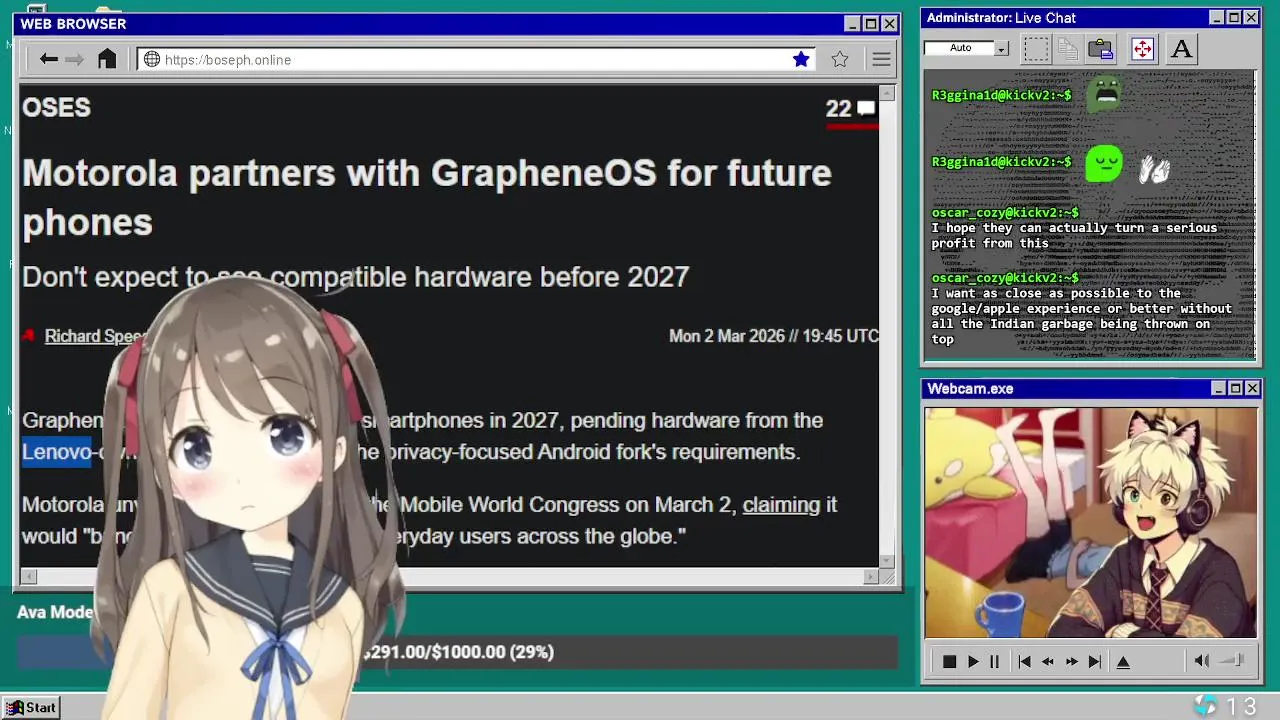The height and width of the screenshot is (720, 1280).
Task: Open the Font 'A' button in Live Chat
Action: [1181, 48]
